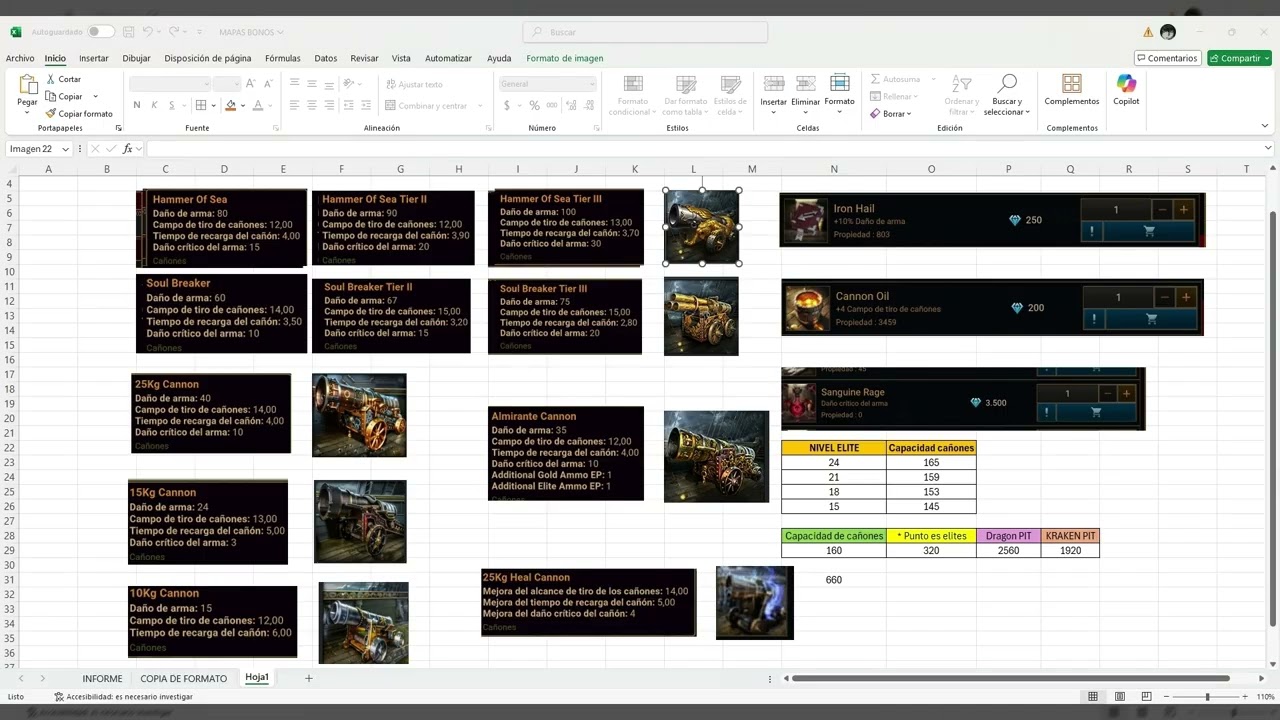Switch to the INFORME sheet tab

pos(102,678)
